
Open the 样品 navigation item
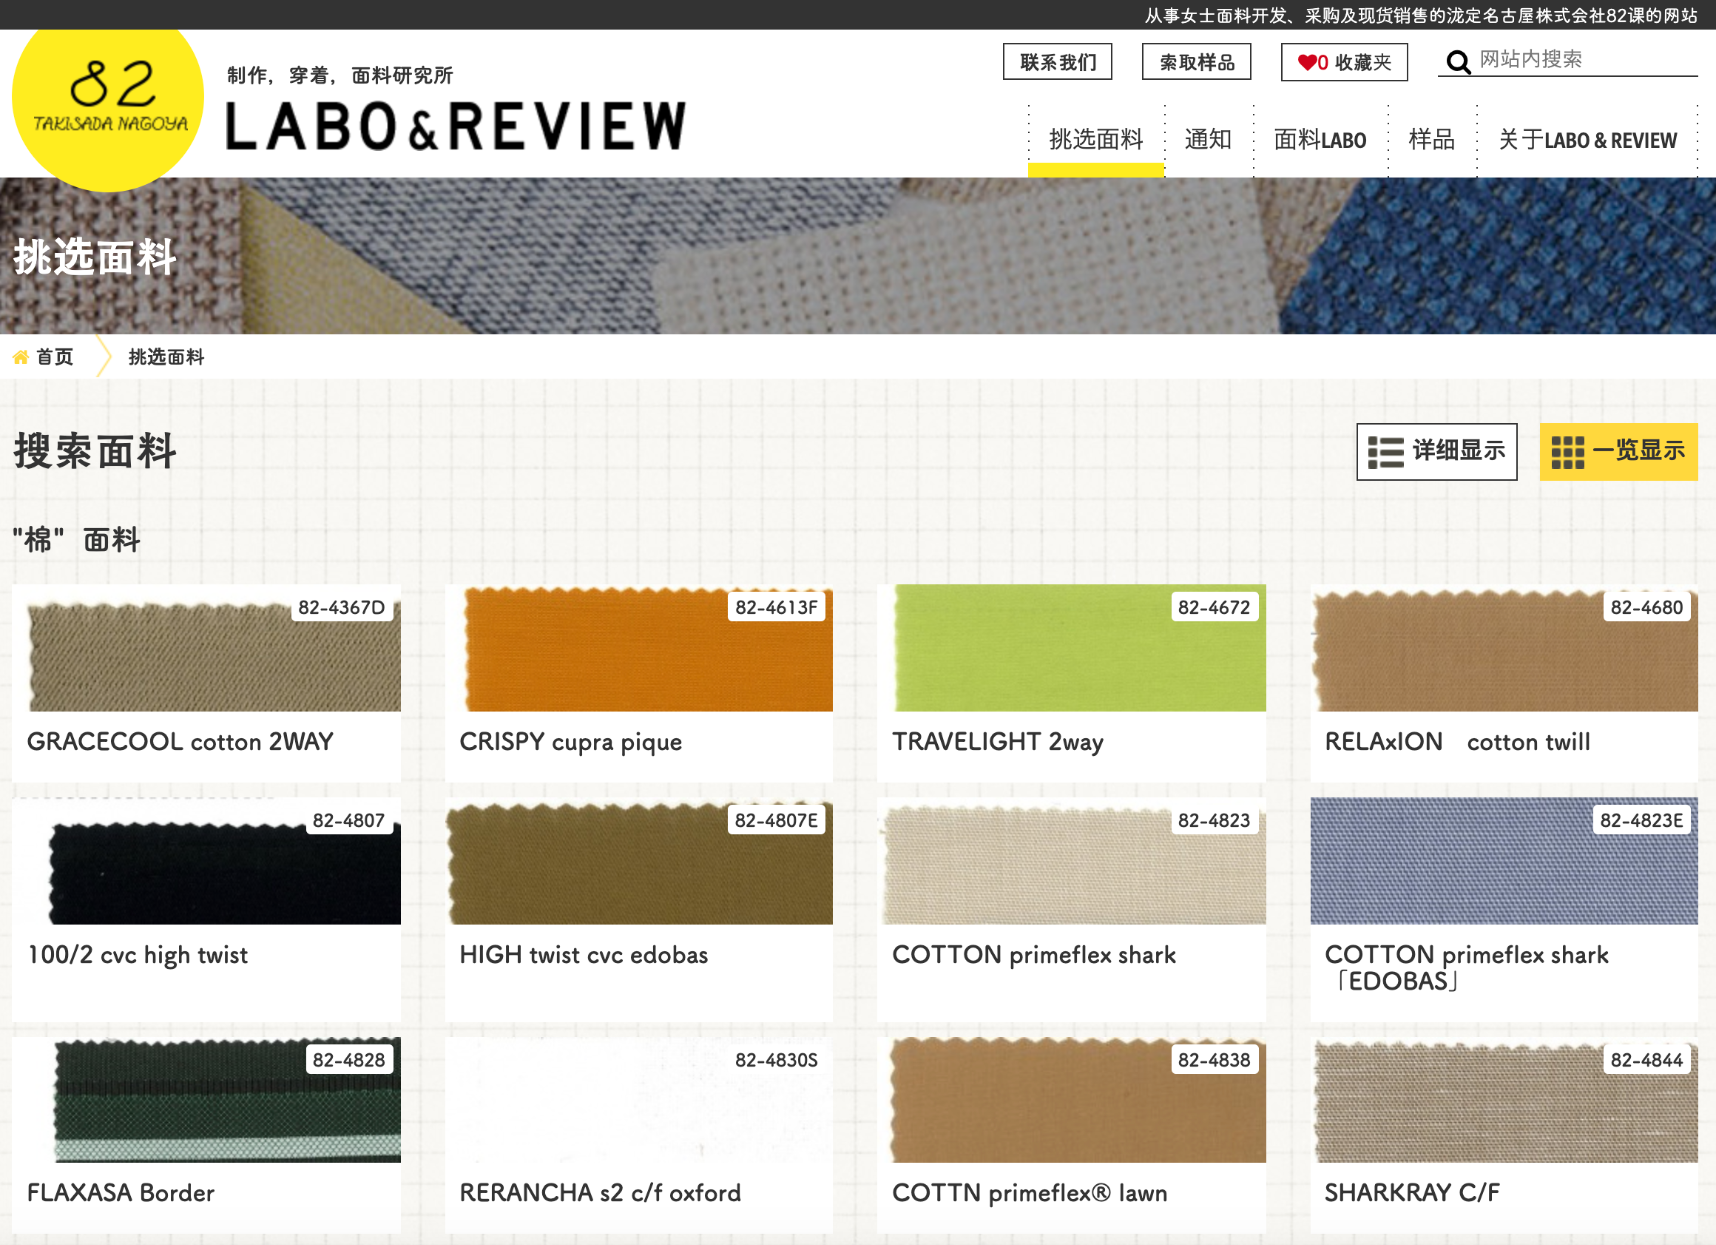pos(1431,140)
